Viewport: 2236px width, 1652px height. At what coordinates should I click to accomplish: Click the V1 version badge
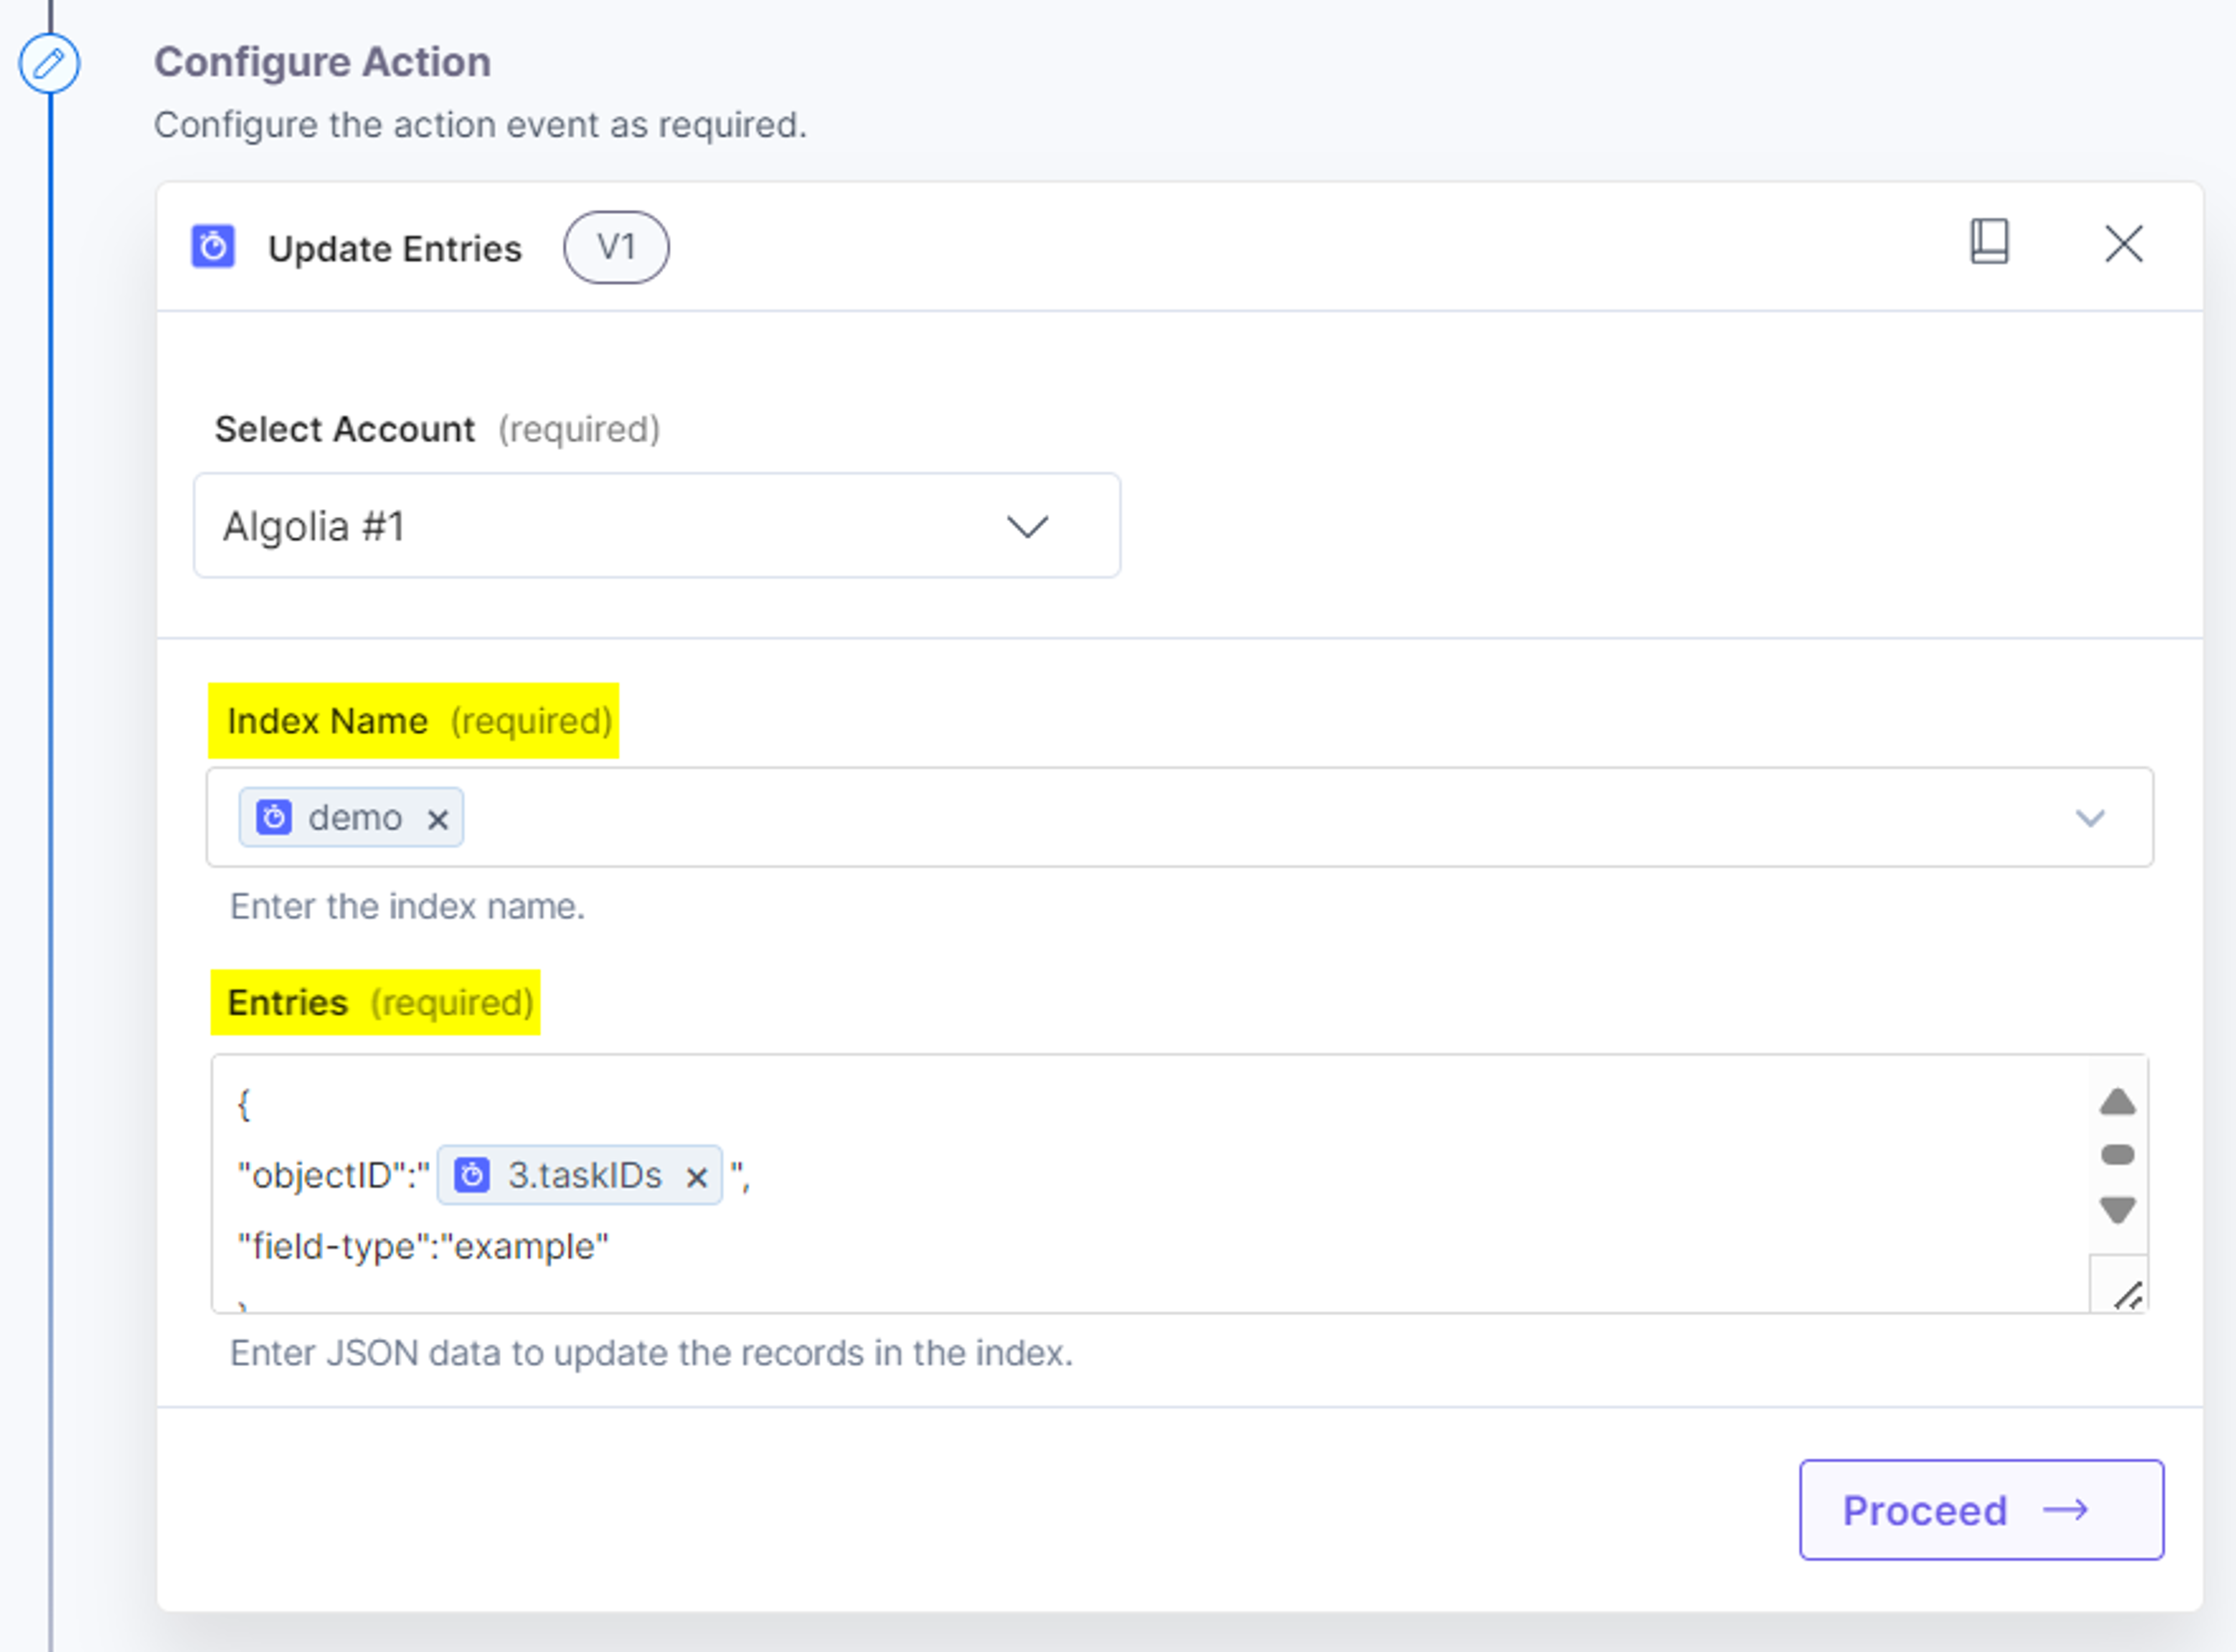pyautogui.click(x=616, y=247)
